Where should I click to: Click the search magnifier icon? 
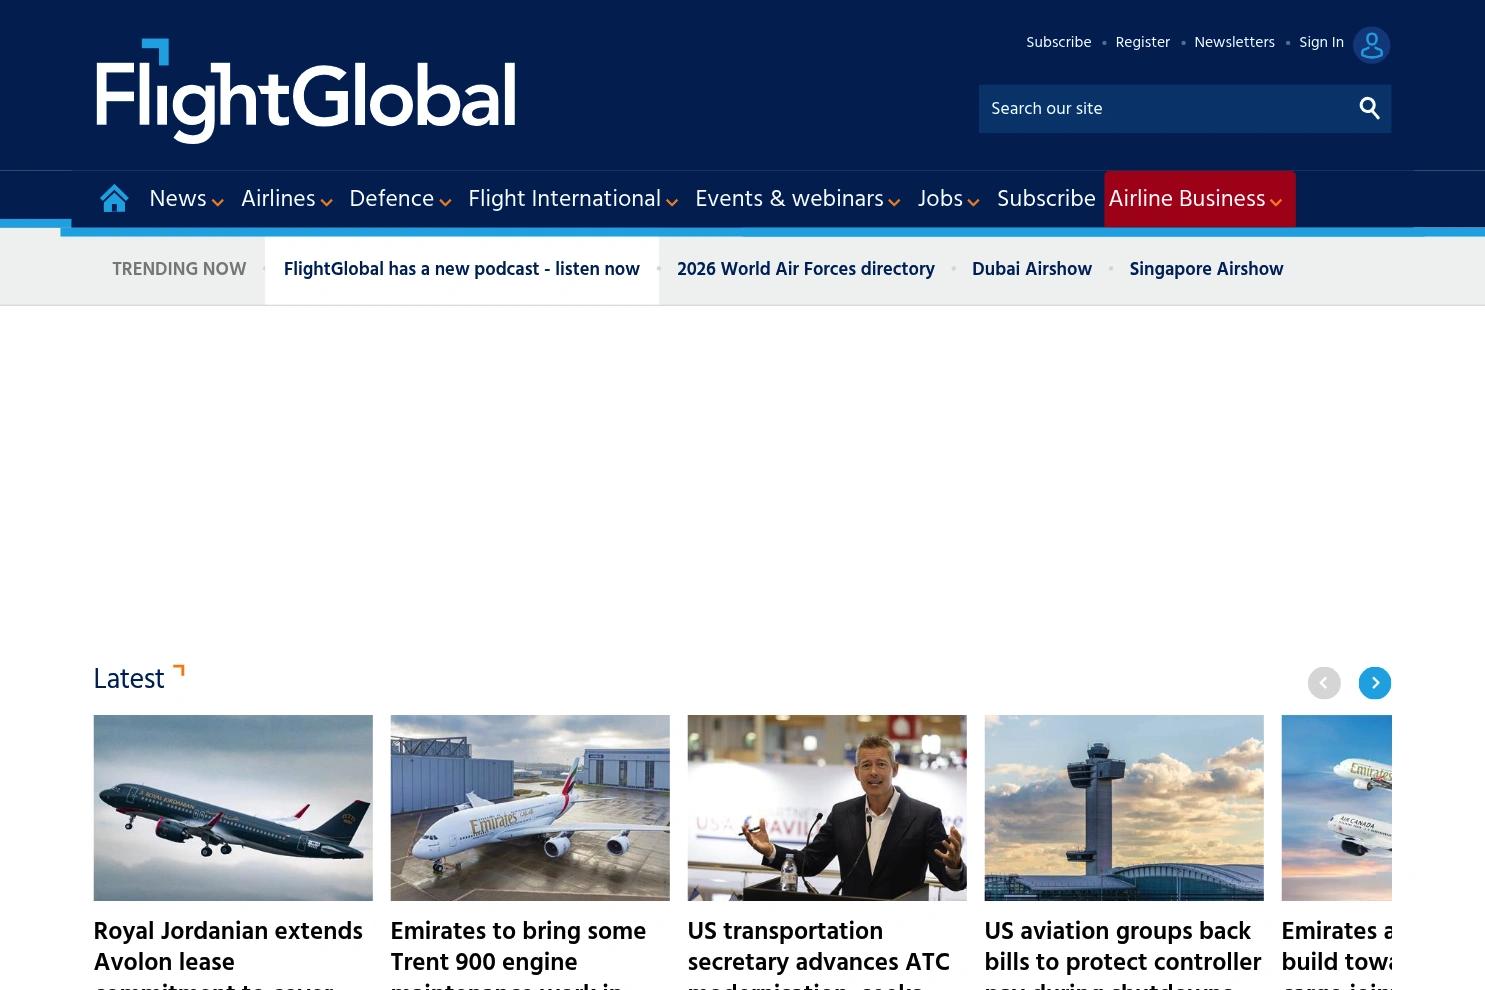pyautogui.click(x=1369, y=108)
